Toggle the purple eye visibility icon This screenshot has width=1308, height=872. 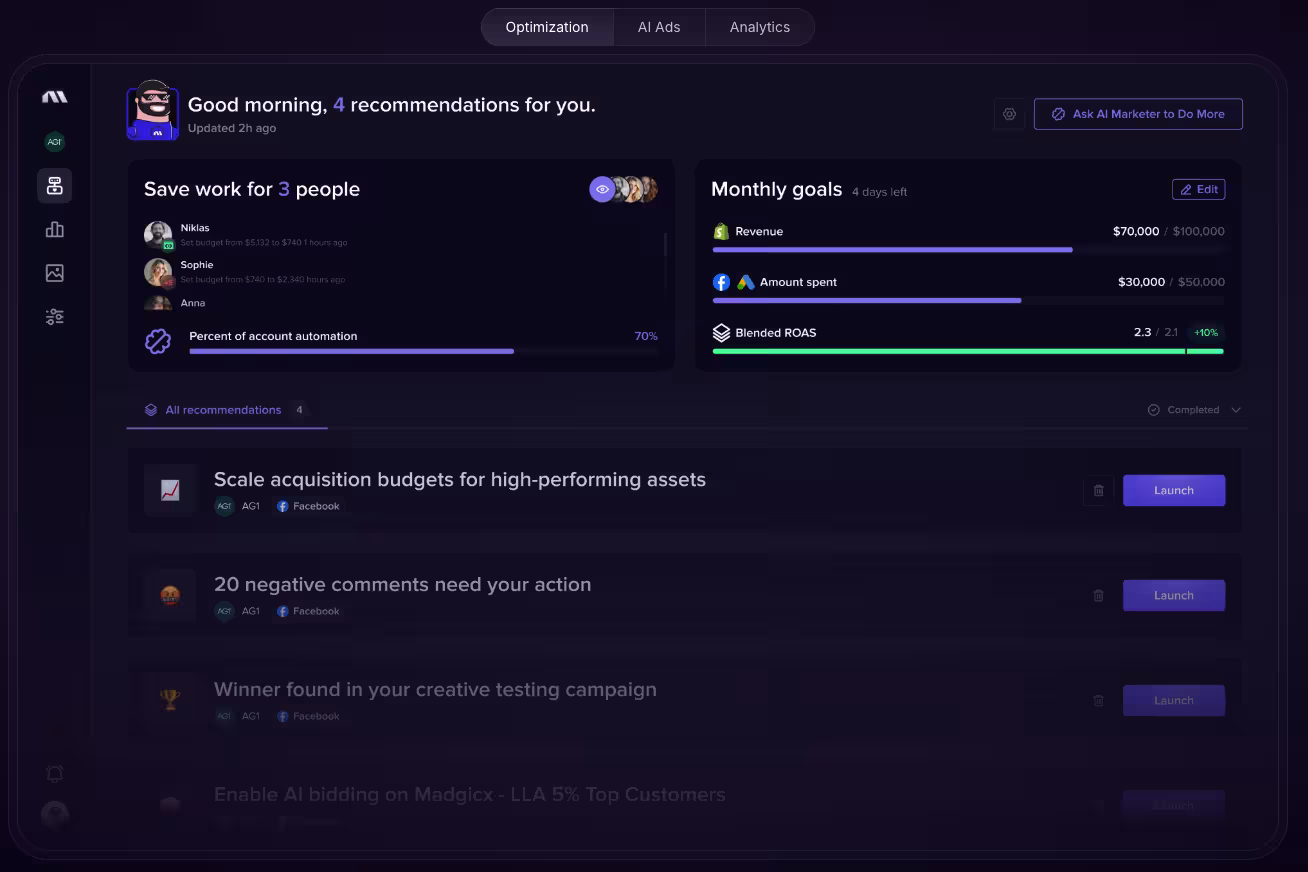(x=602, y=189)
